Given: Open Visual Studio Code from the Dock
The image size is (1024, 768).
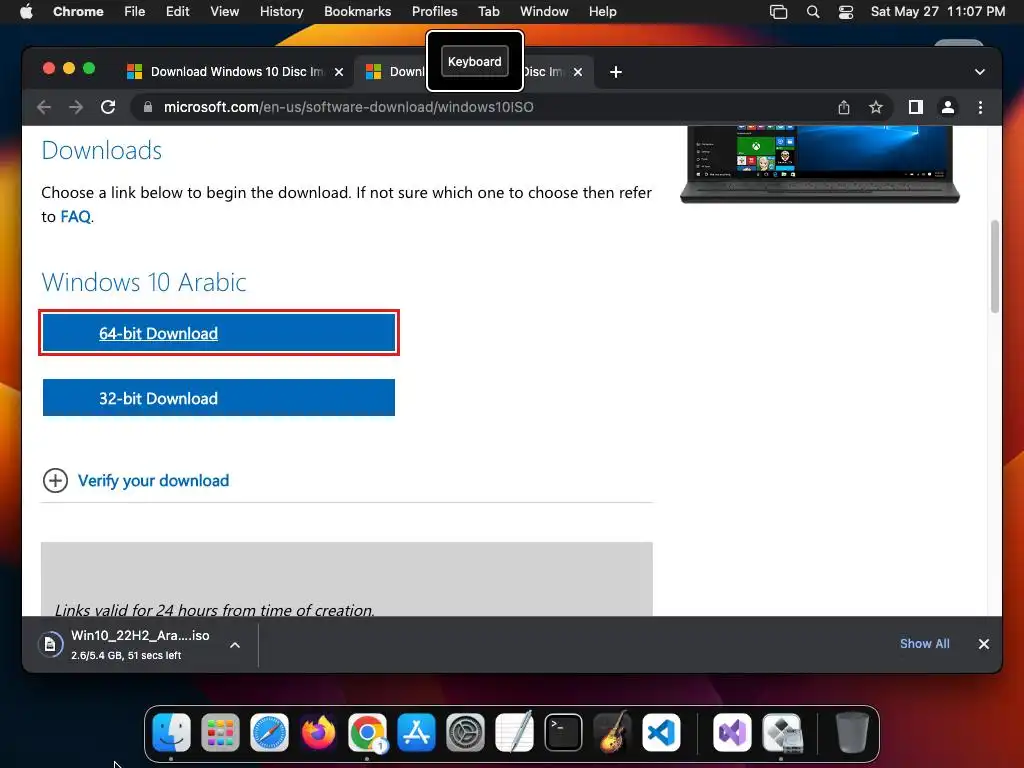Looking at the screenshot, I should tap(661, 732).
